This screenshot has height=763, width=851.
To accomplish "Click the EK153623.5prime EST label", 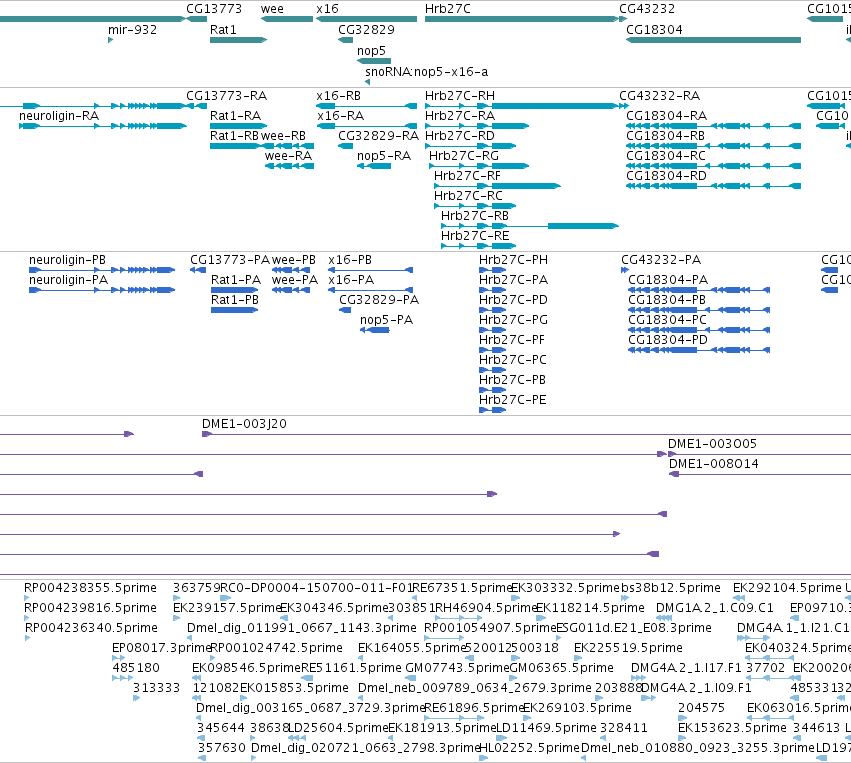I will 732,728.
